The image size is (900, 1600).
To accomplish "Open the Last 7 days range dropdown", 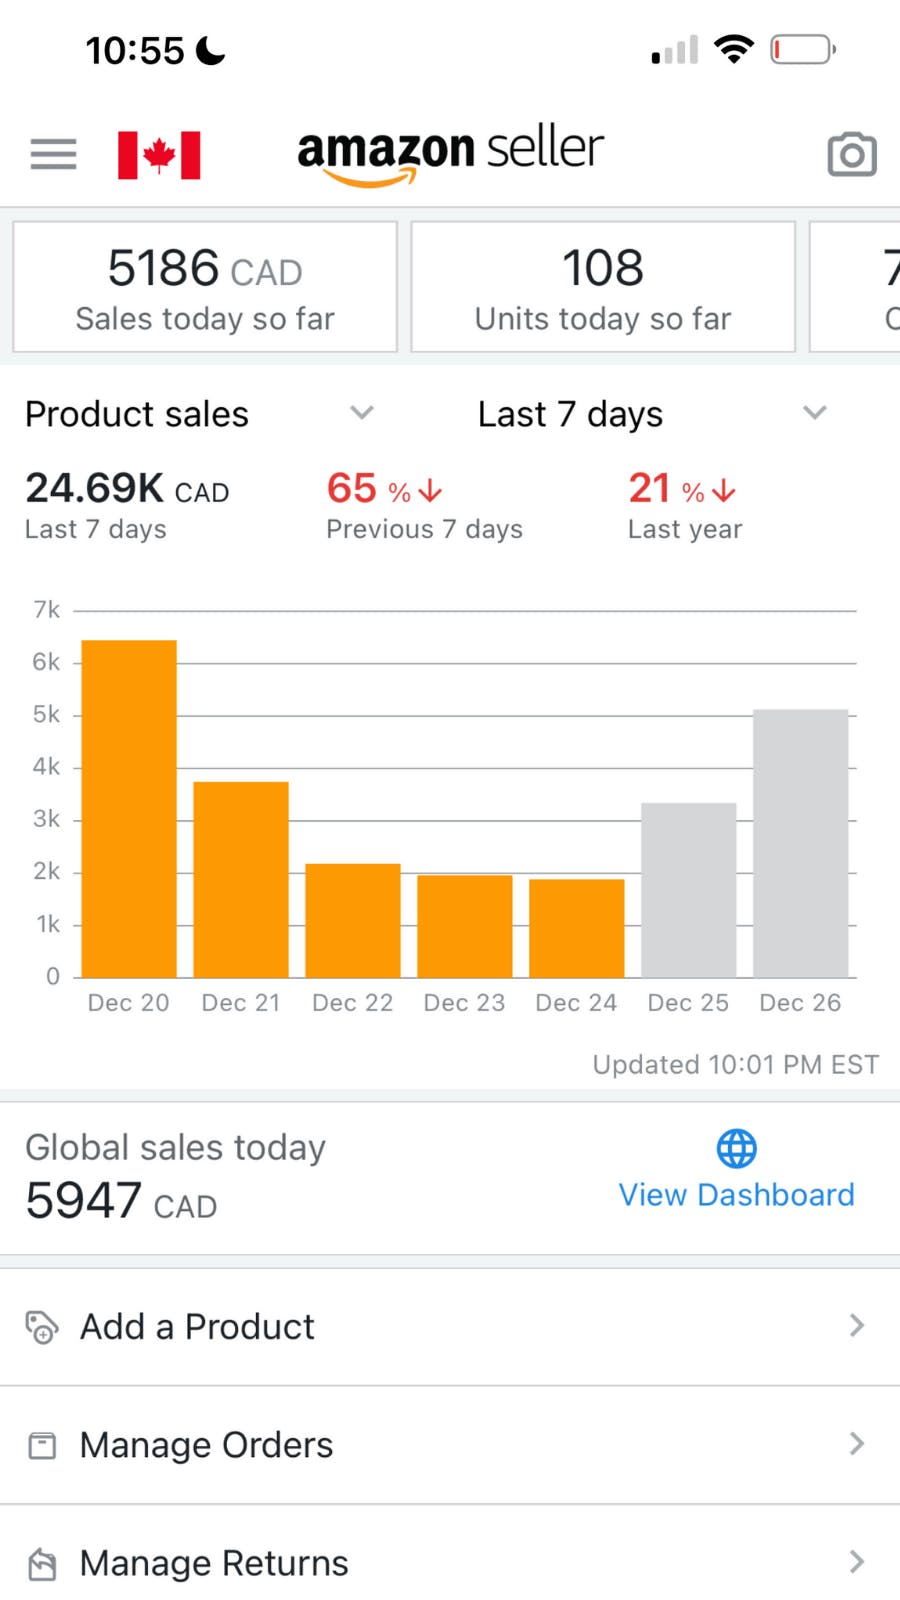I will tap(814, 413).
